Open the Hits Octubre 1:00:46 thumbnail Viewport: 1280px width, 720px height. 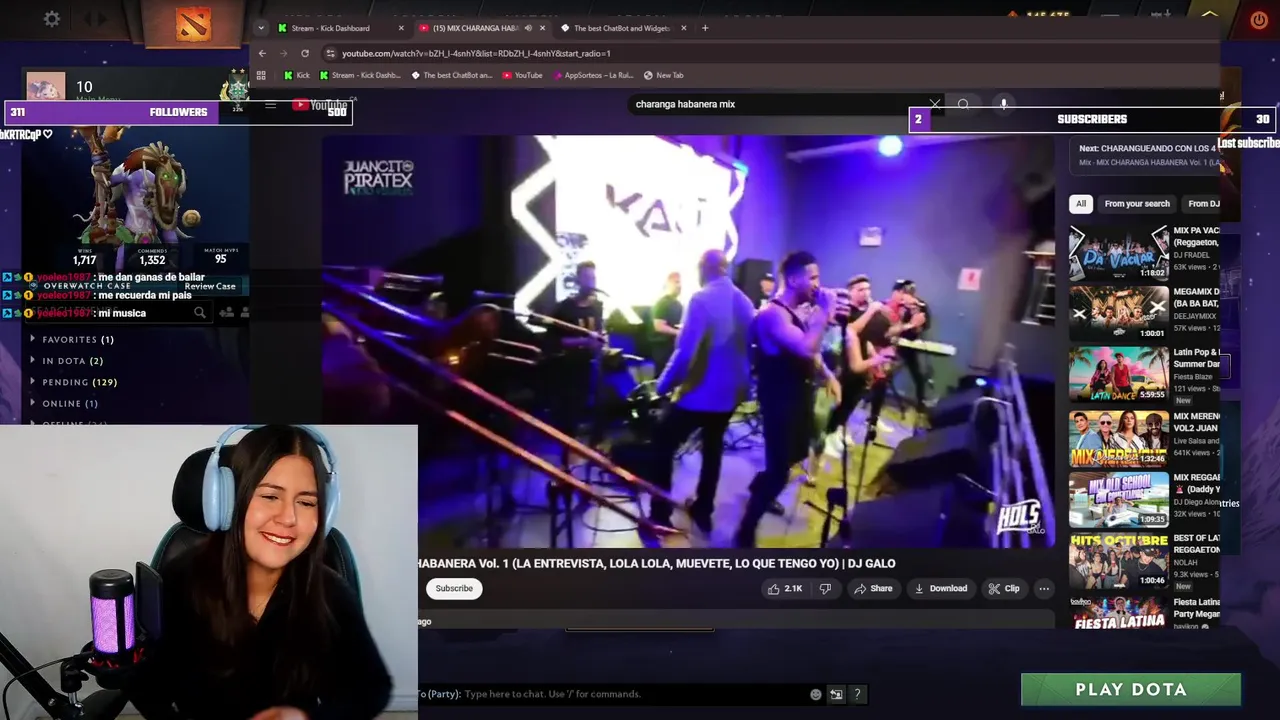tap(1118, 561)
